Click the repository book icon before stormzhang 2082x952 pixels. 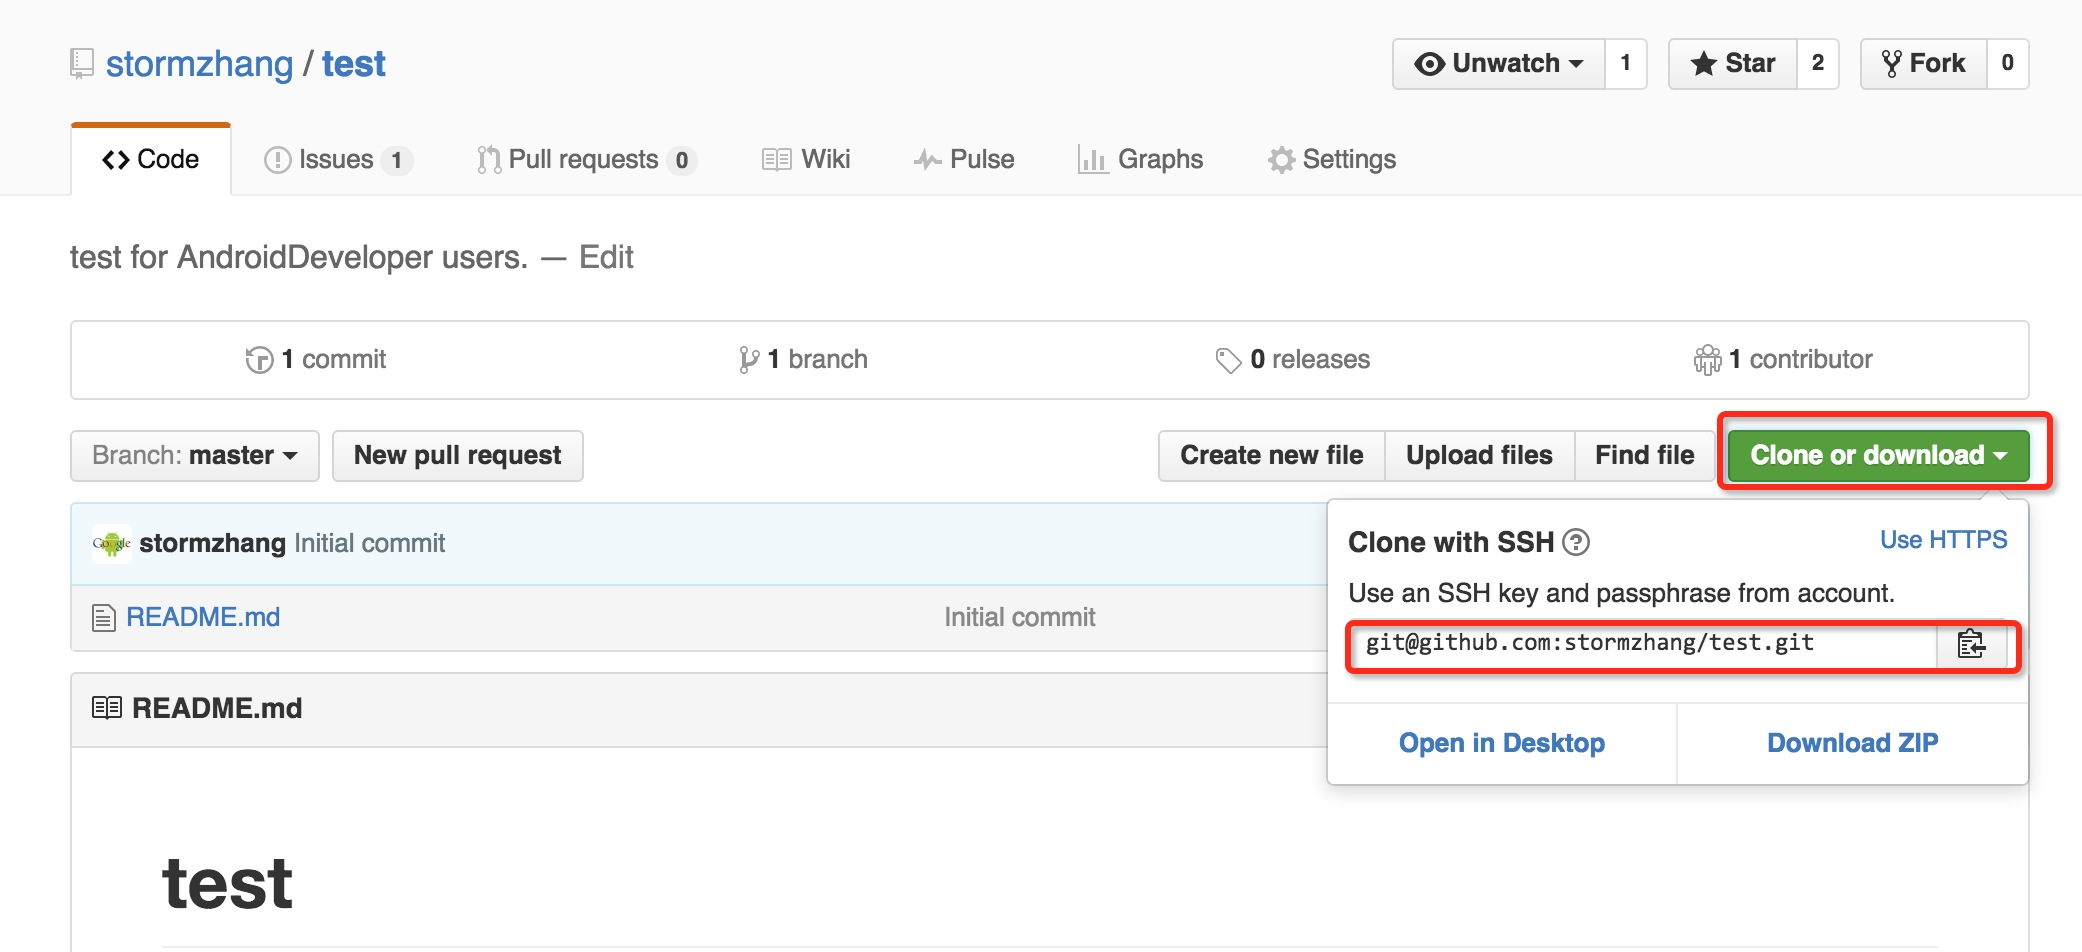[81, 62]
